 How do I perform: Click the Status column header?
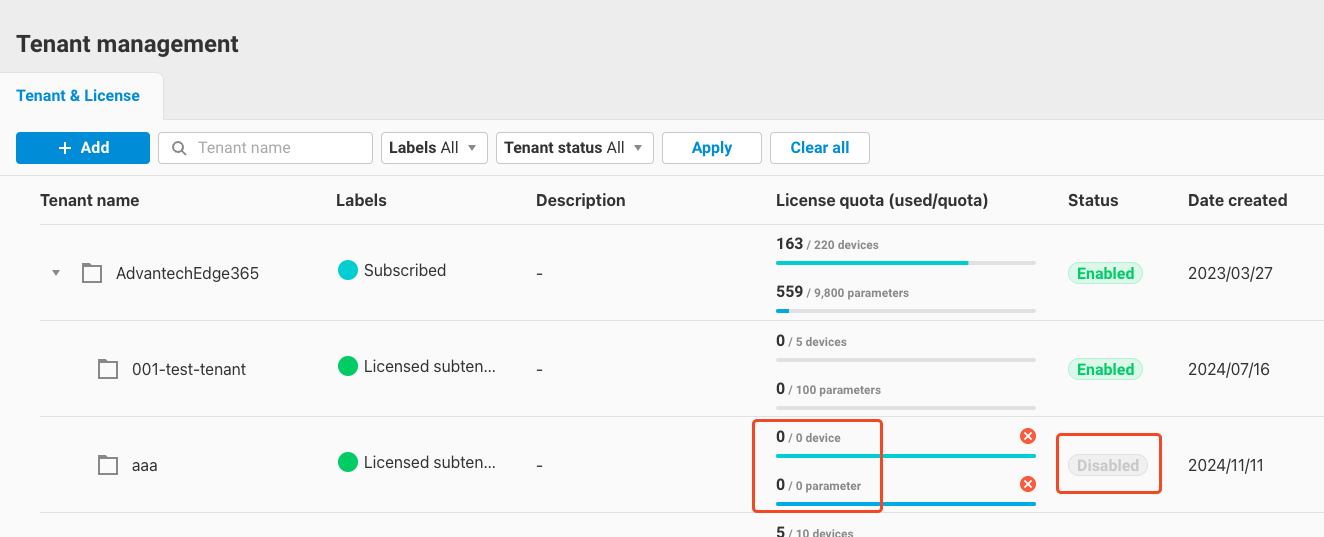pos(1093,200)
